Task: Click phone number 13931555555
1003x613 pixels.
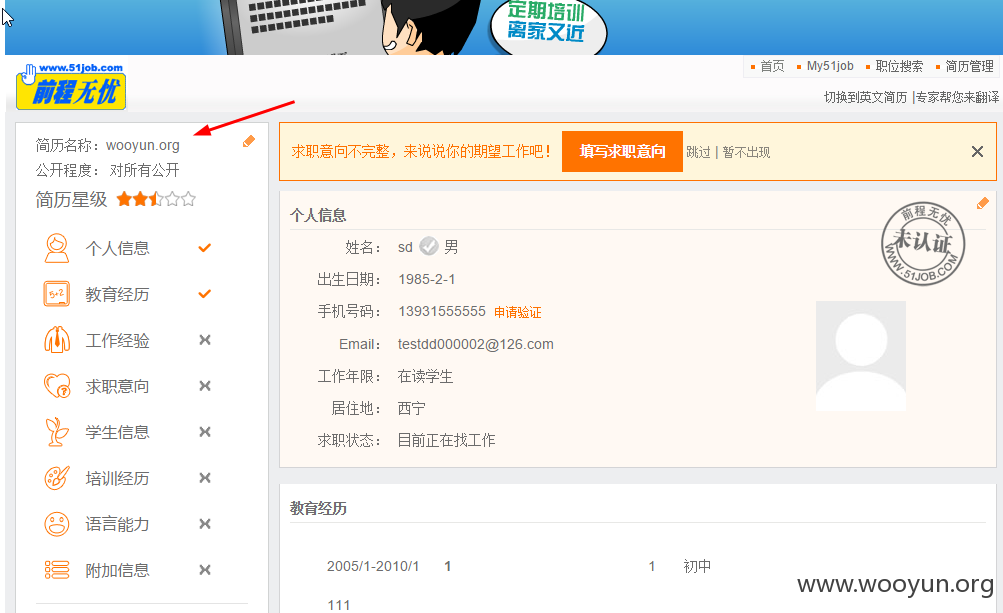Action: point(442,312)
